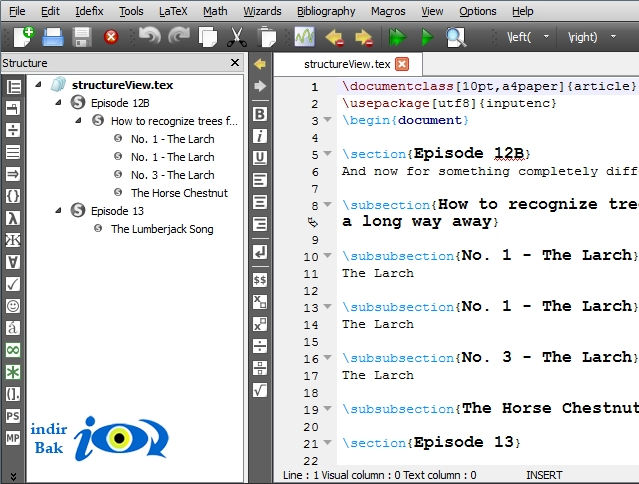The width and height of the screenshot is (639, 484).
Task: Run Quick Build with the double green arrow
Action: tap(397, 37)
